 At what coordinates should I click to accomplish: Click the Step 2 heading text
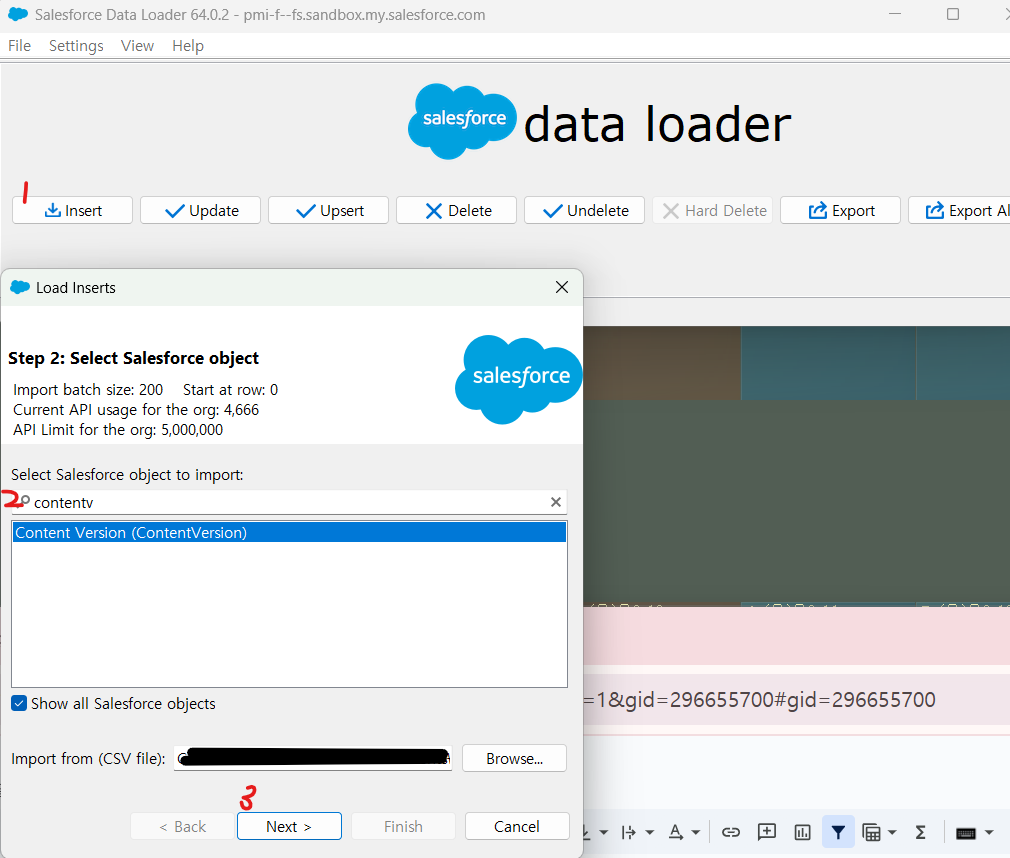tap(133, 358)
